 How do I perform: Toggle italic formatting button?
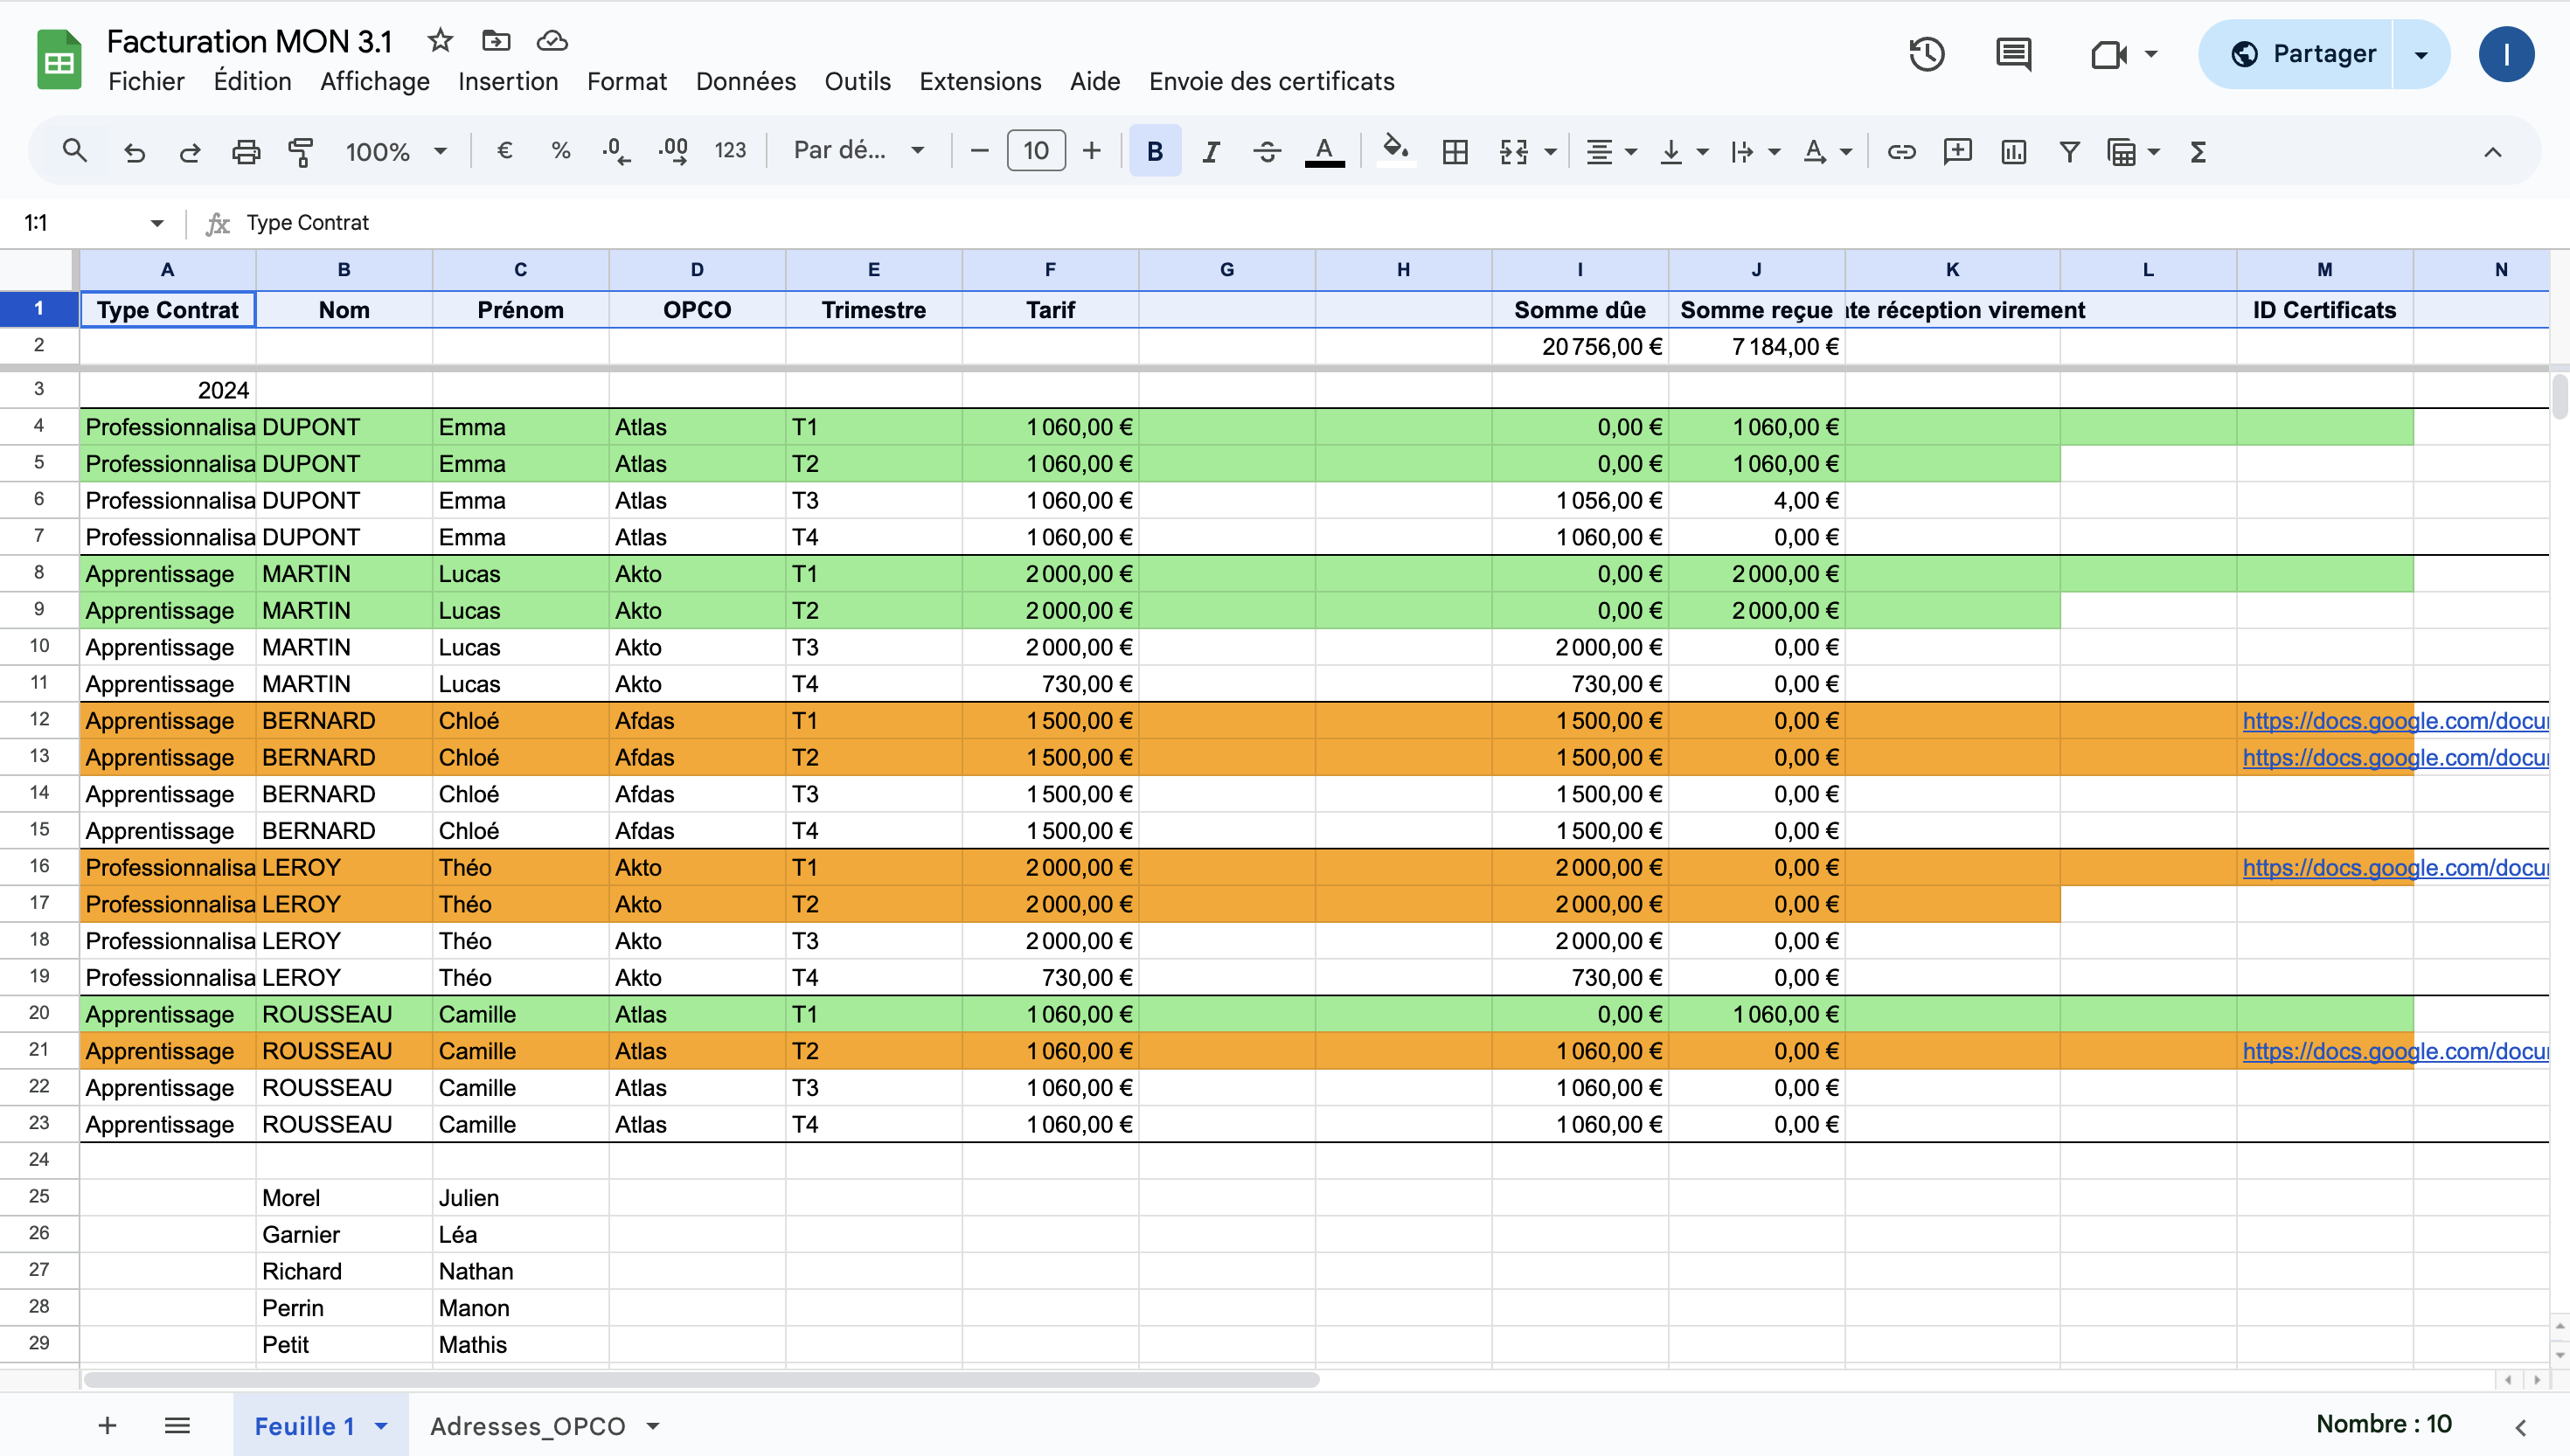1211,152
